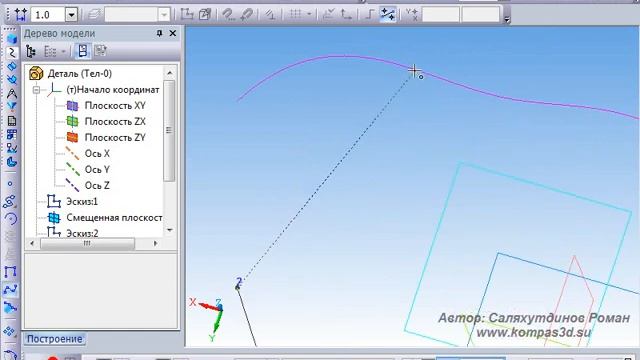Select the Деталь (Тел-0) tree node
640x360 pixels.
[80, 73]
